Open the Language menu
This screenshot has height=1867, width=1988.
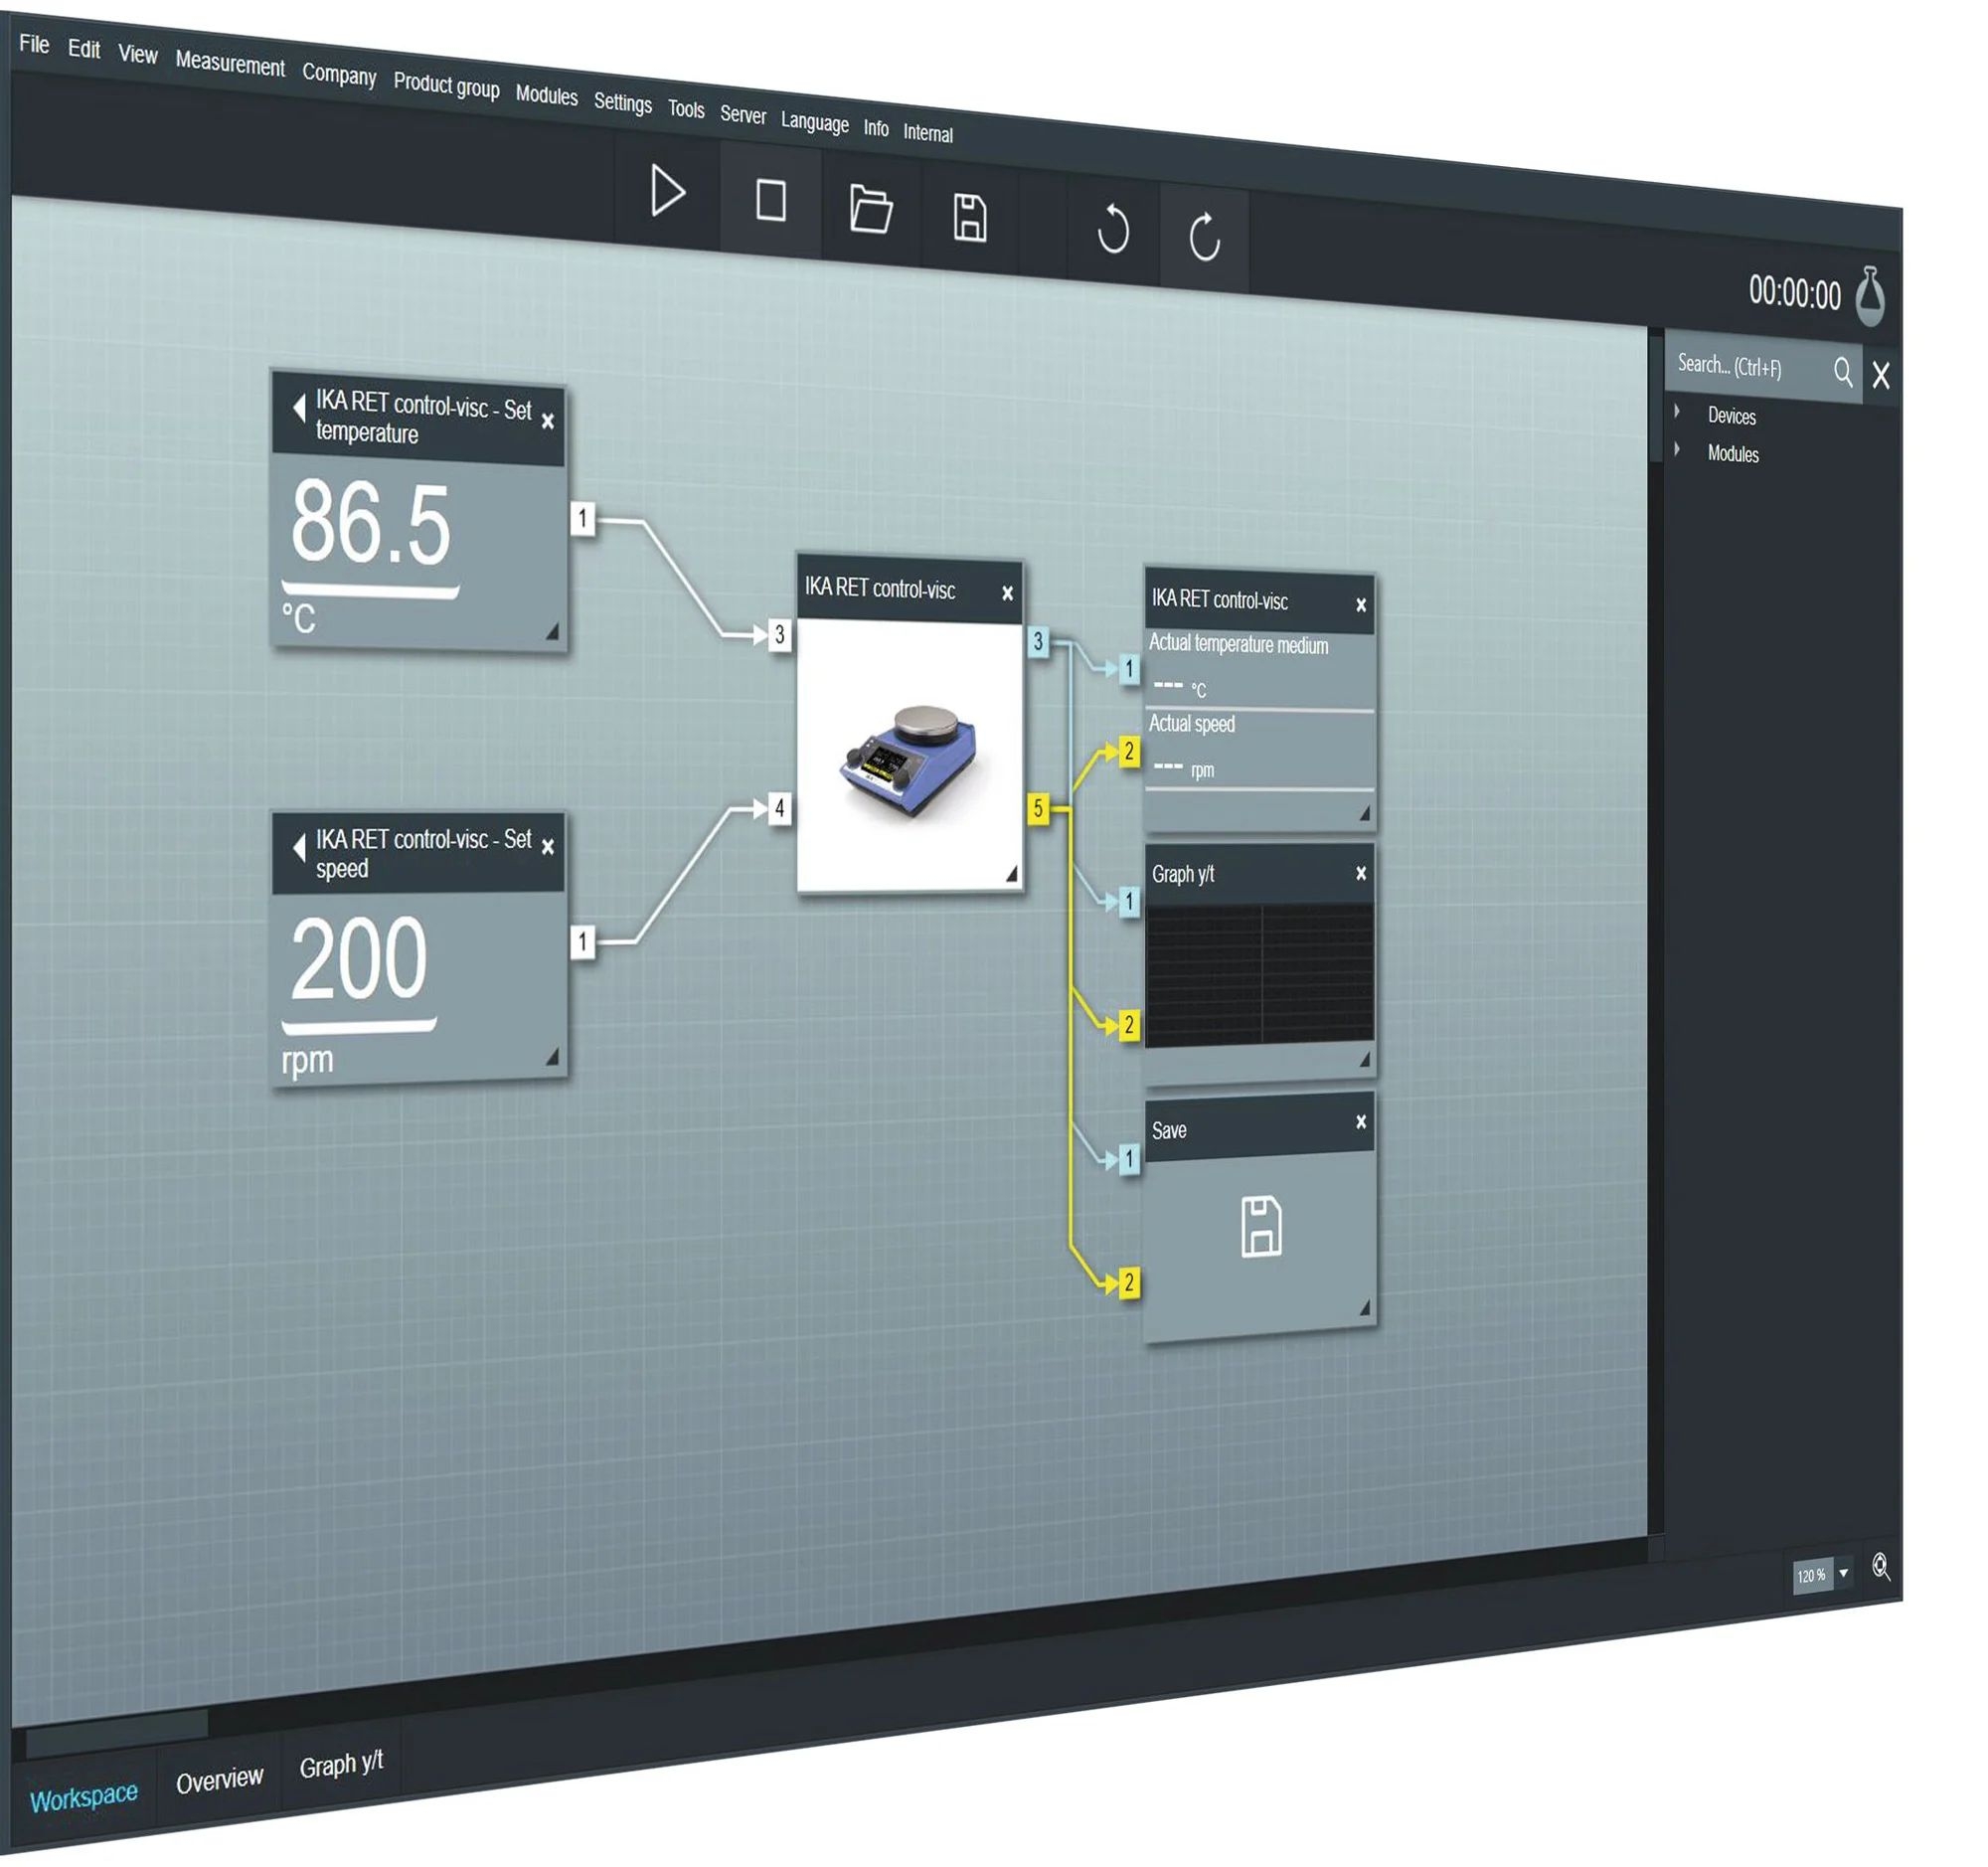(814, 122)
